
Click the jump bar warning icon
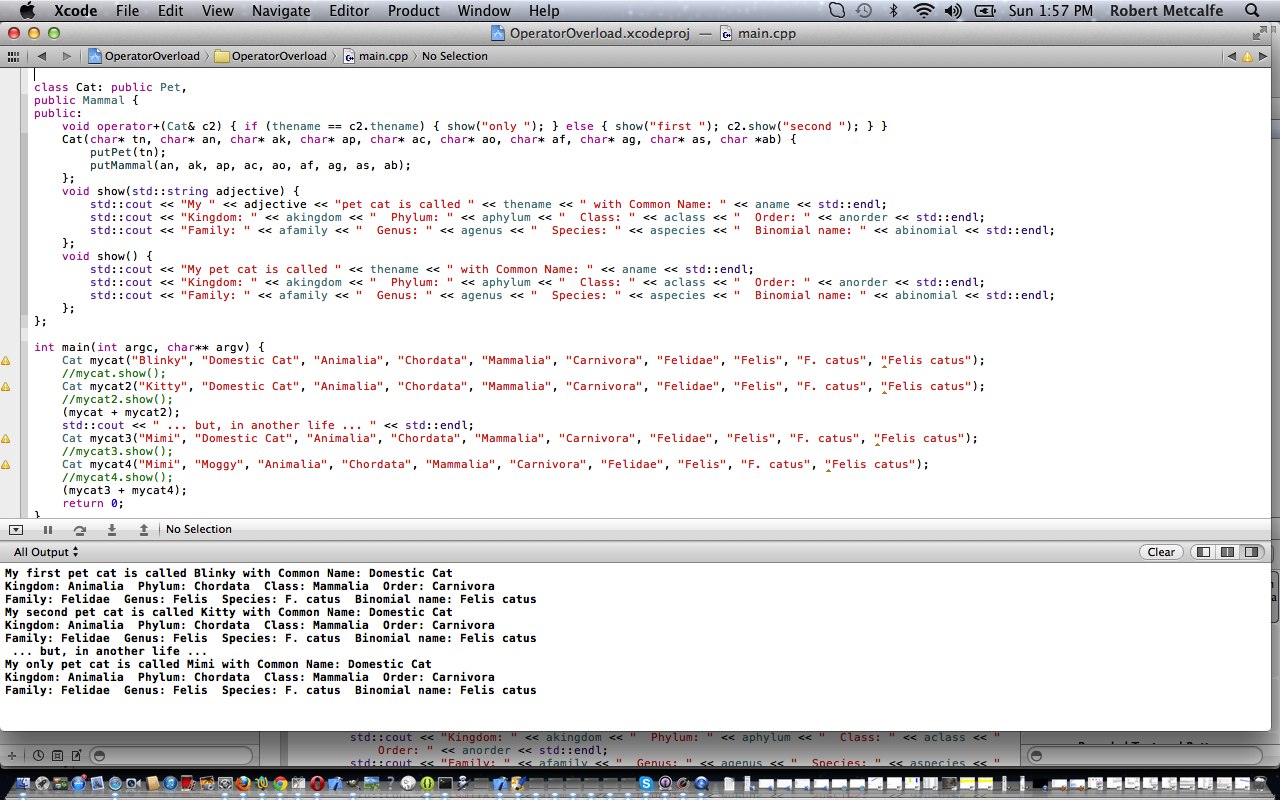point(1247,56)
